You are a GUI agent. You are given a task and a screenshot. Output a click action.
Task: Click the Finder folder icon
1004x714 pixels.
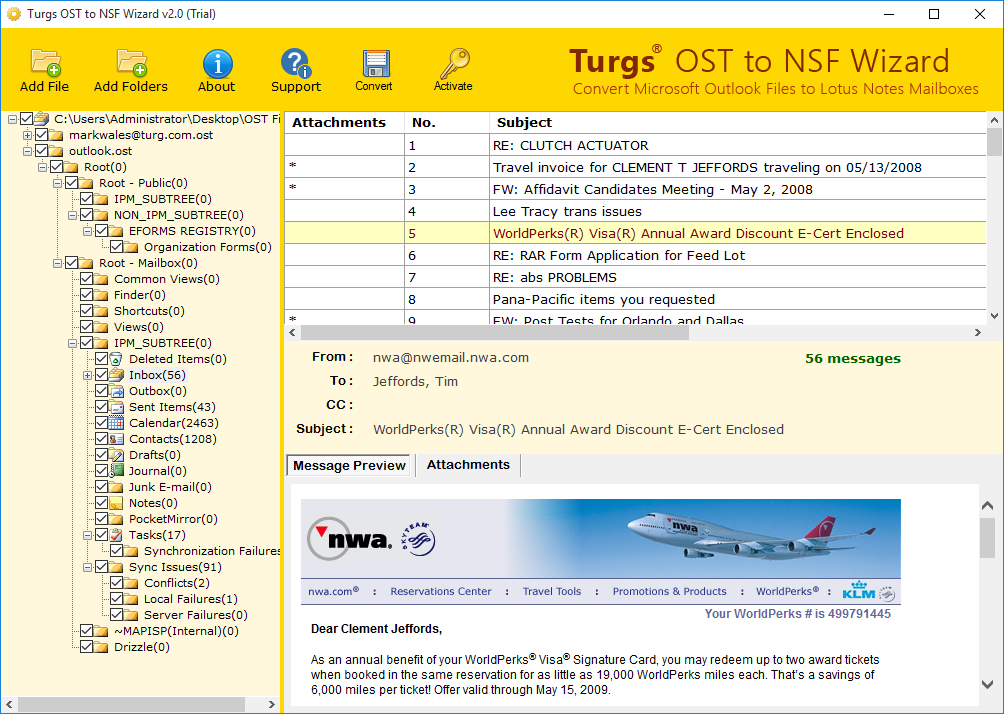click(x=101, y=295)
